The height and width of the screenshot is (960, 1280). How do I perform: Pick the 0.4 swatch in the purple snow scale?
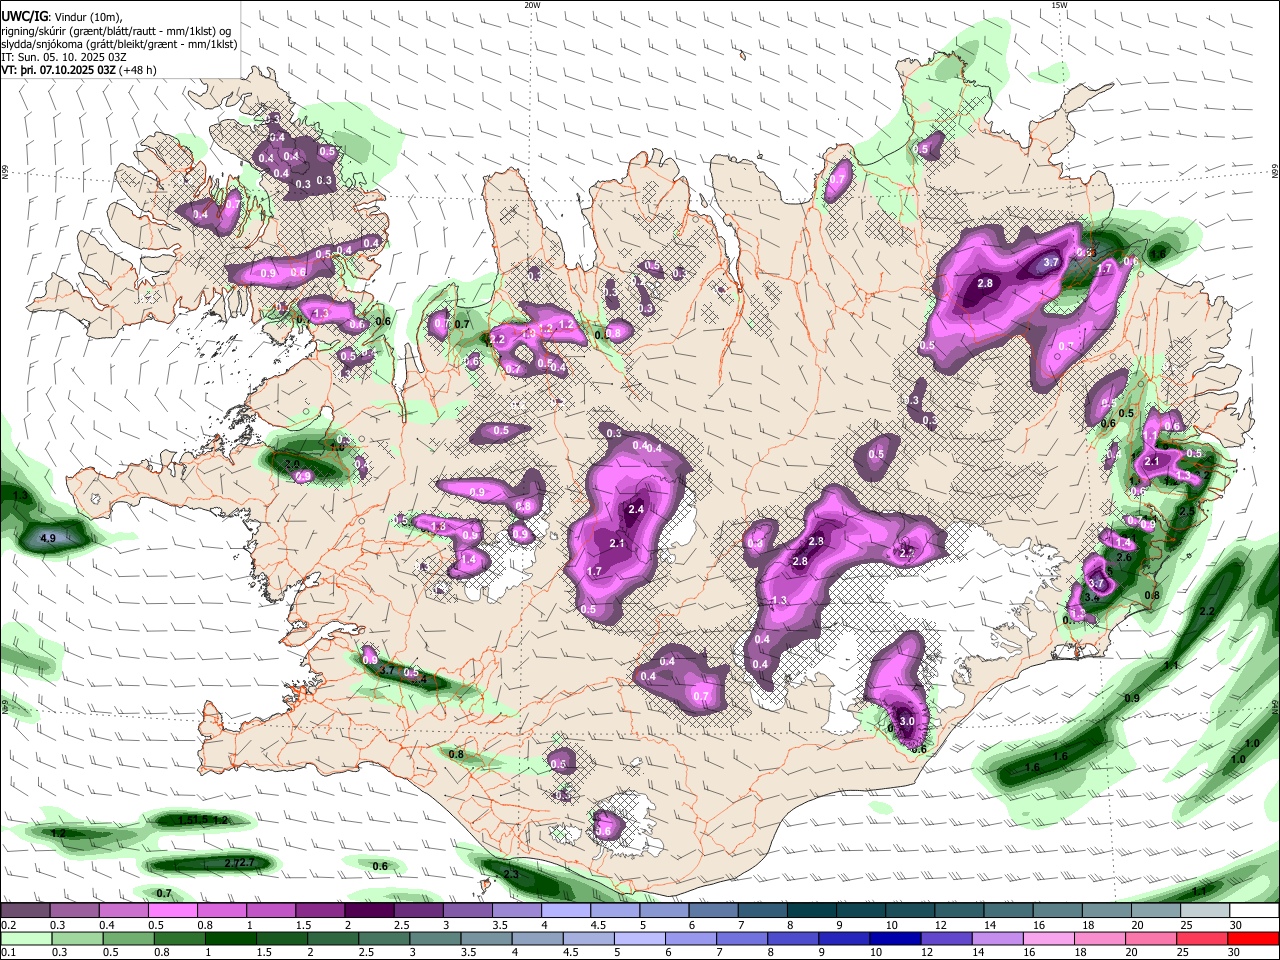click(x=123, y=911)
